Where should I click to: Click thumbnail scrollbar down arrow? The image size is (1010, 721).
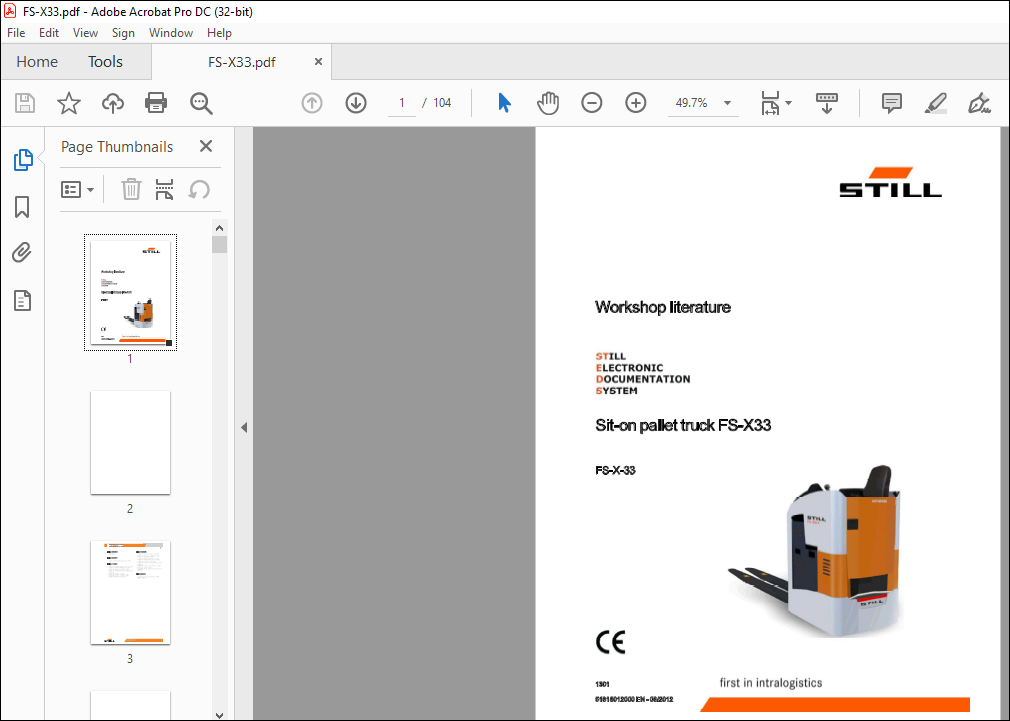tap(220, 714)
